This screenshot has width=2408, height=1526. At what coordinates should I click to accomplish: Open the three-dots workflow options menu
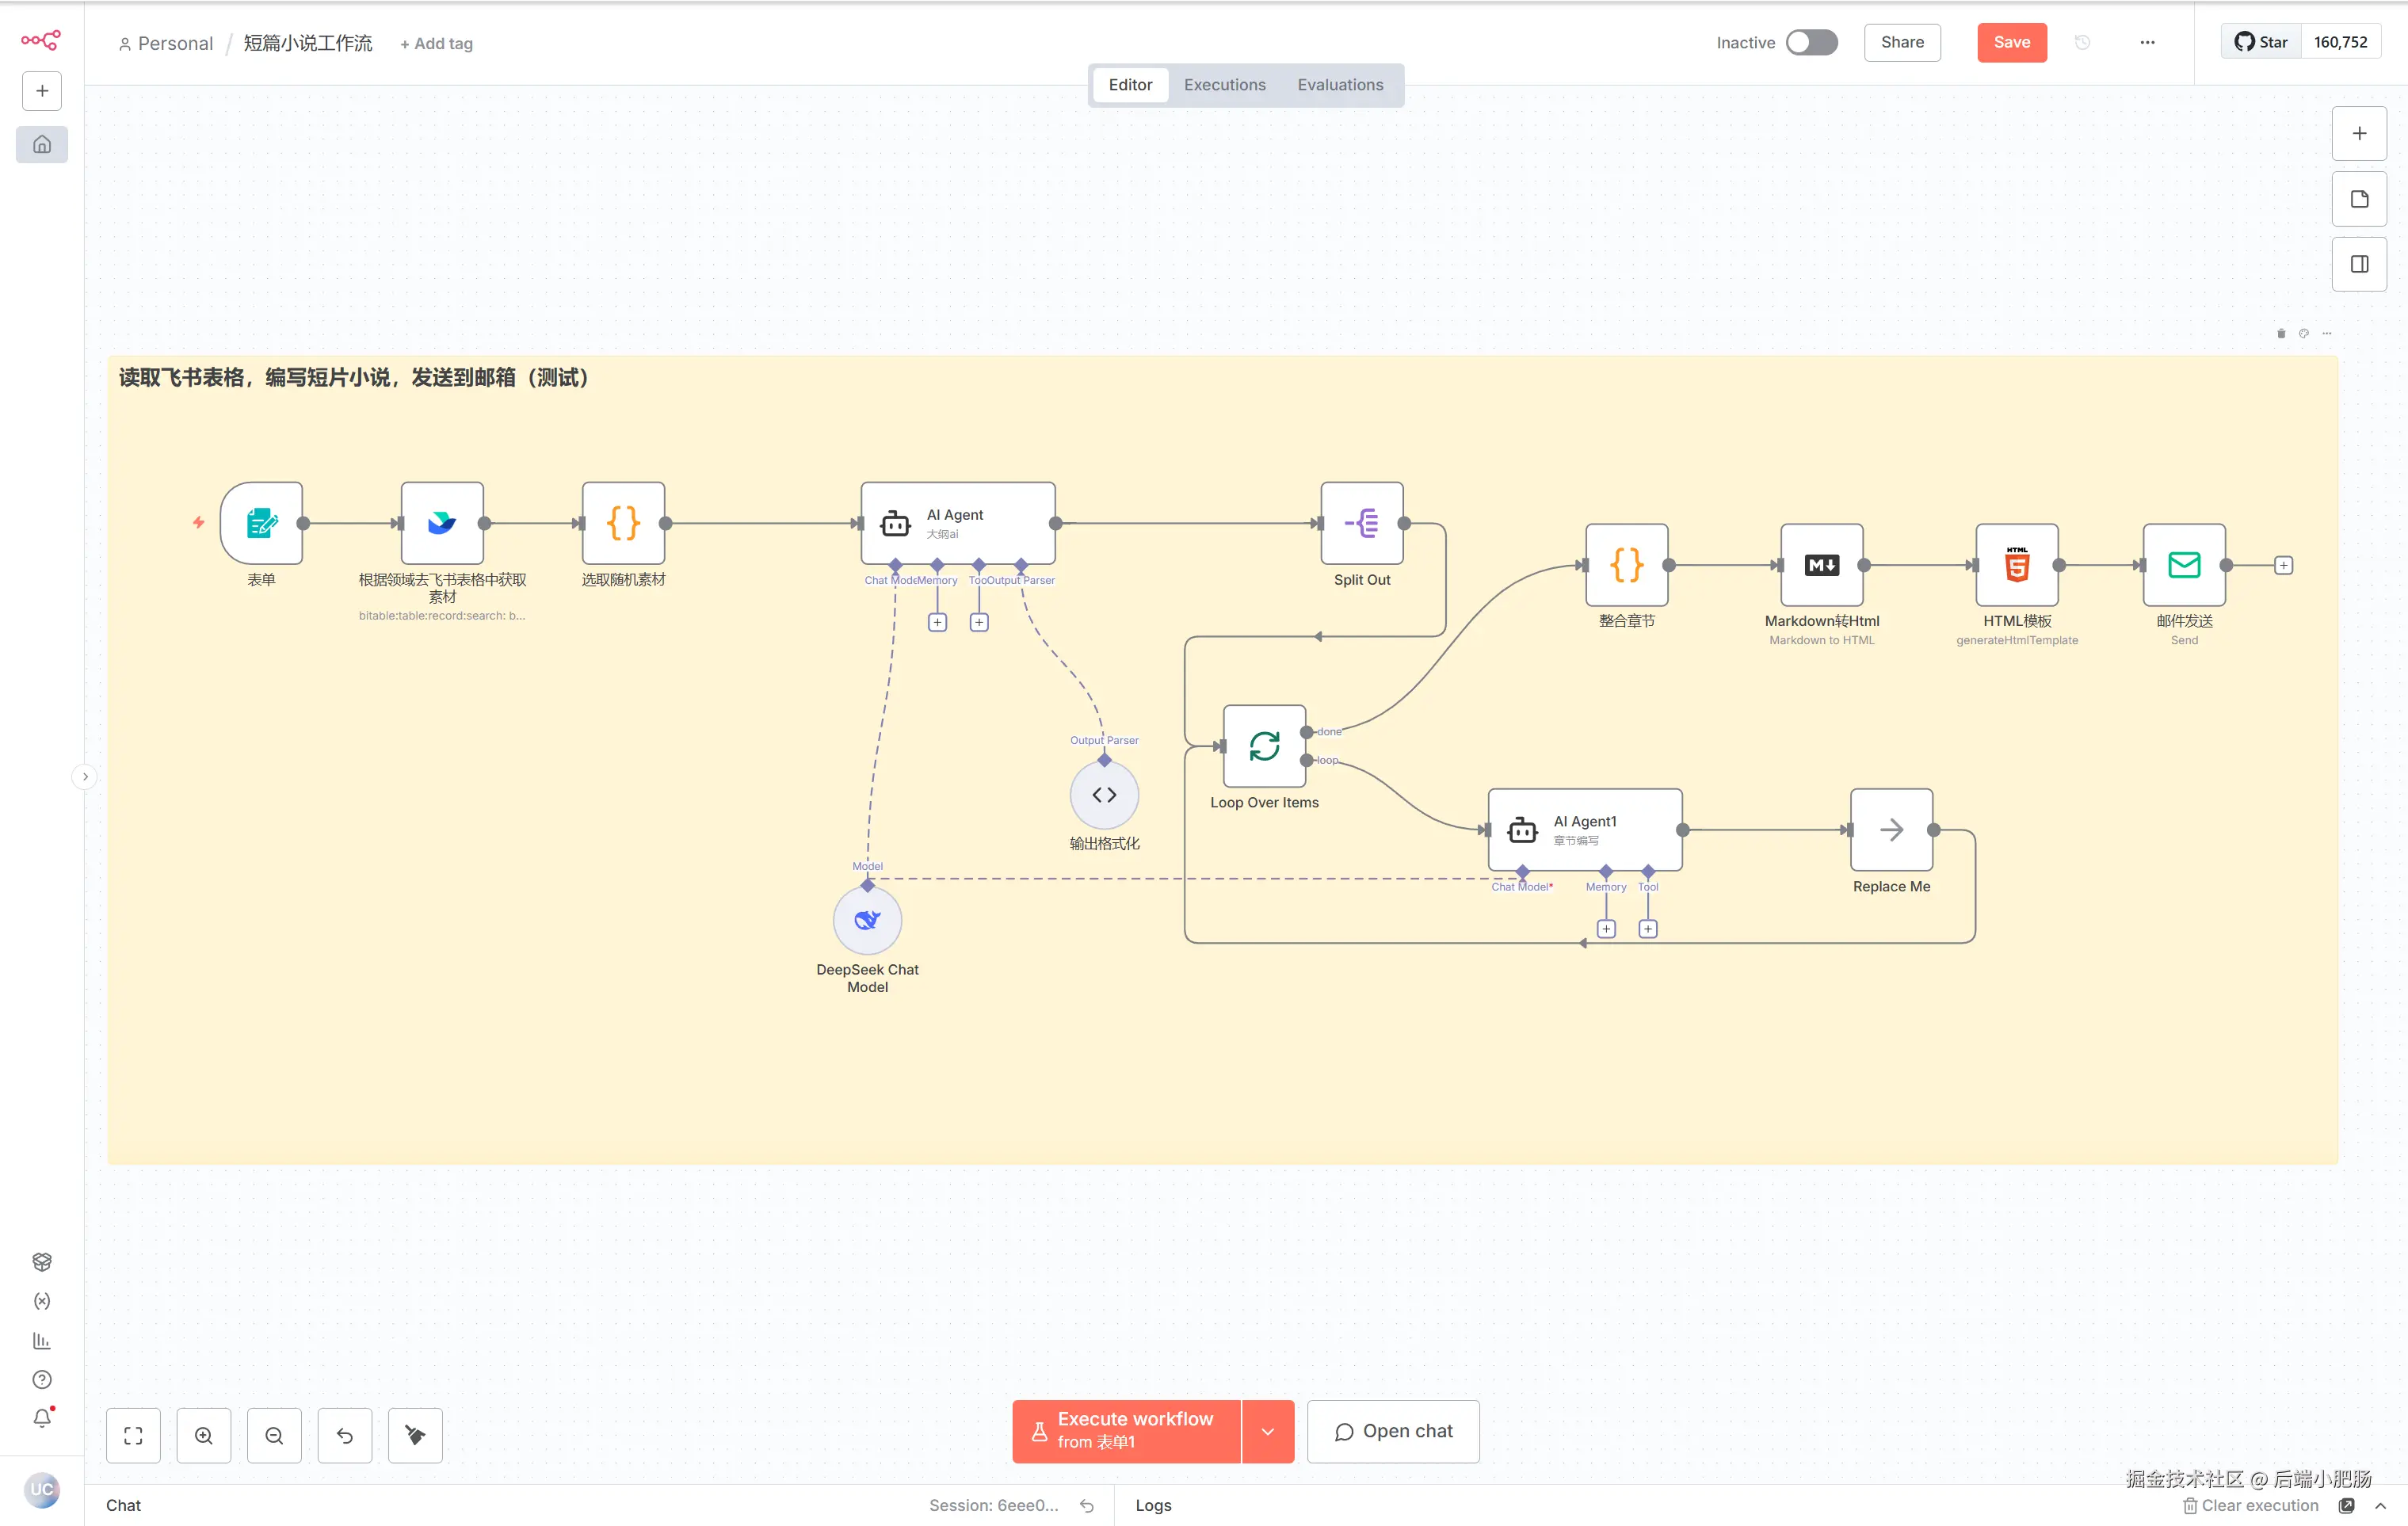click(2147, 42)
